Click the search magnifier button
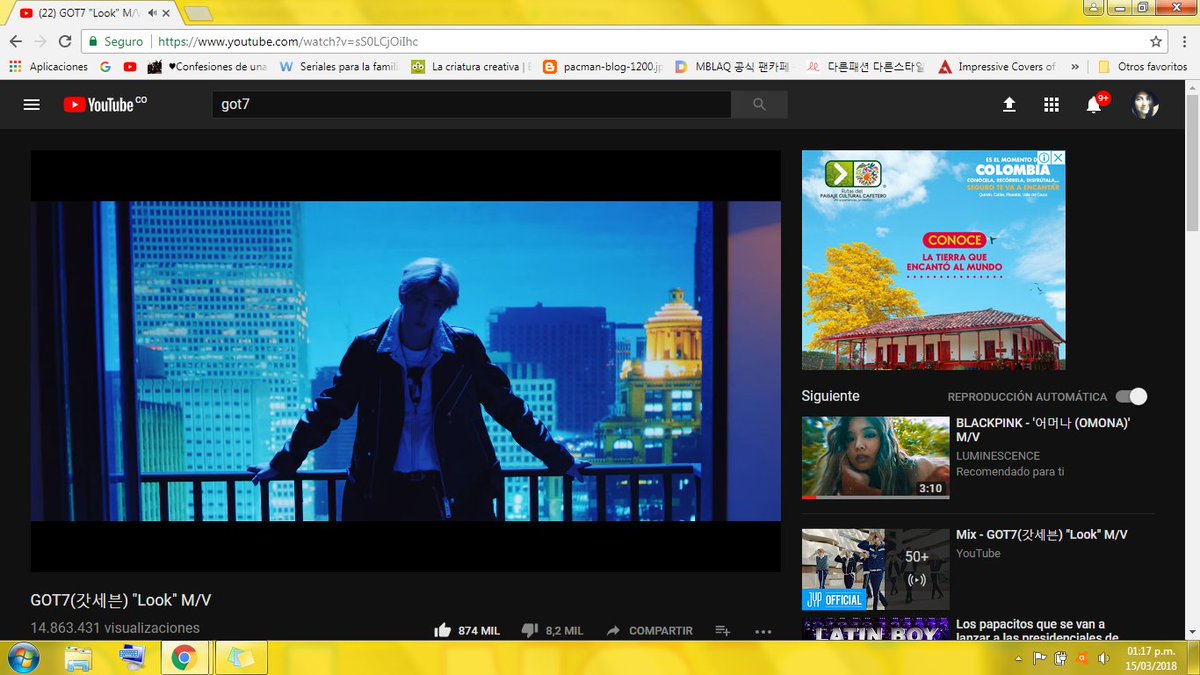Screen dimensions: 1200x675 759,104
